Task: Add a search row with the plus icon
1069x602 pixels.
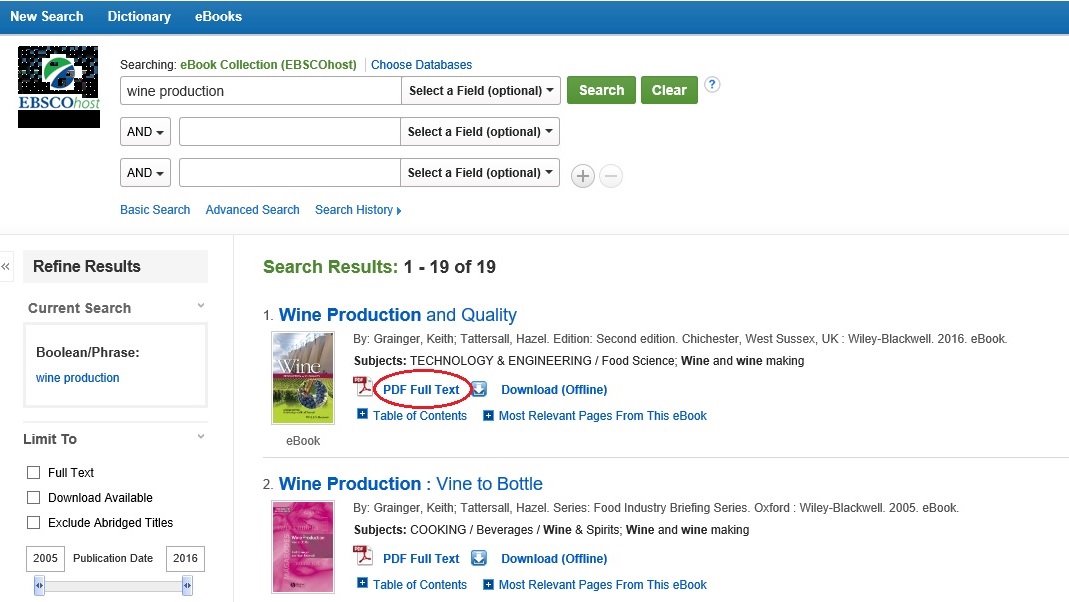Action: [583, 176]
